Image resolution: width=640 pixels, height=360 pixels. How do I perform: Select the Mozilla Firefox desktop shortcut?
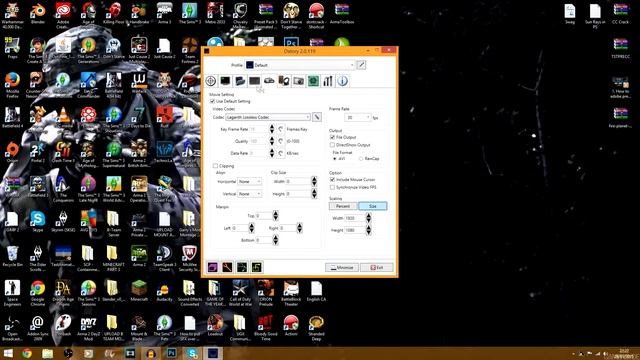[12, 85]
